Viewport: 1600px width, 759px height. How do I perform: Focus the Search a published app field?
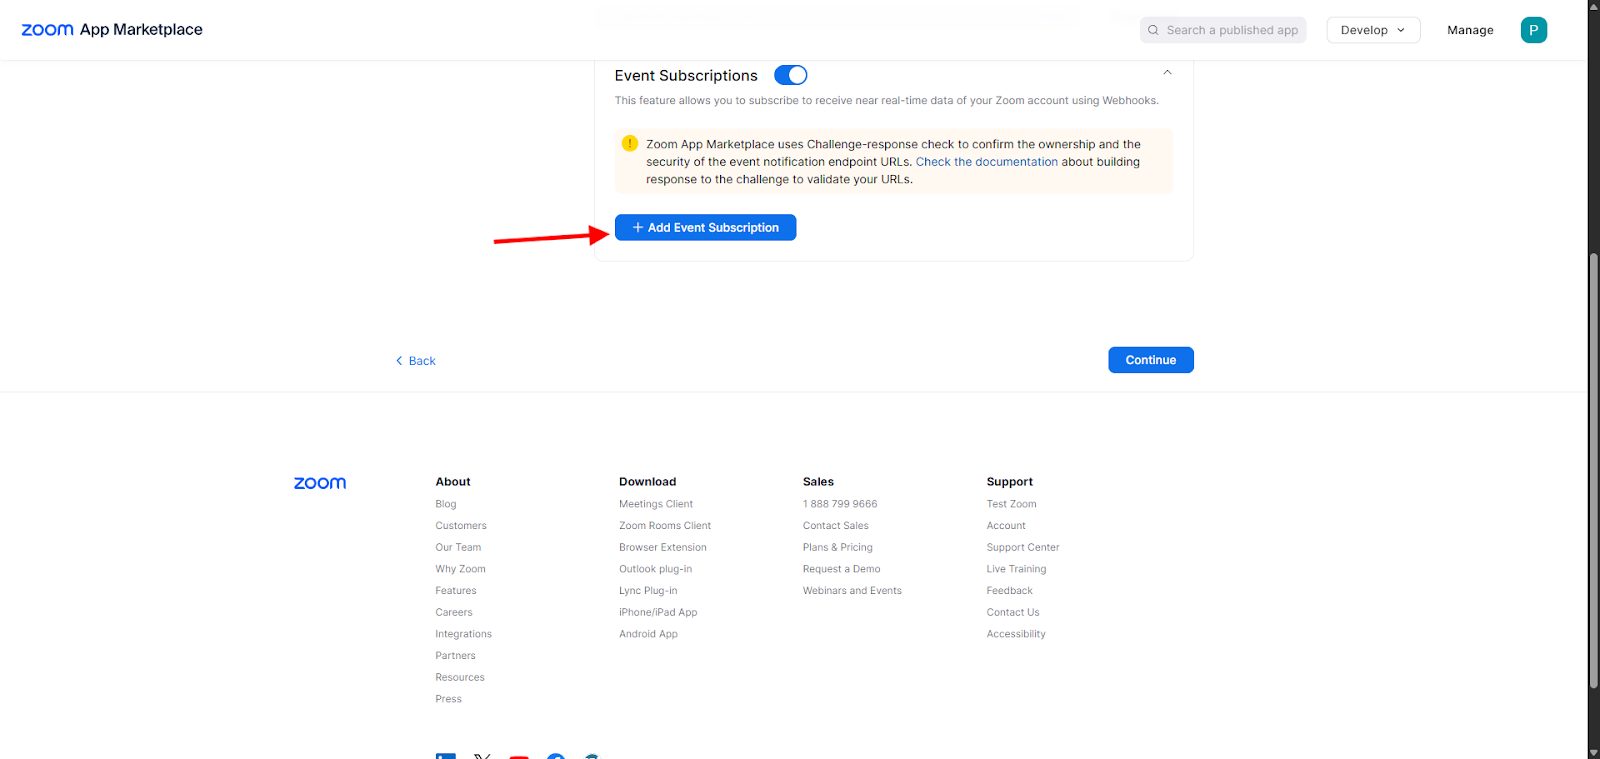tap(1223, 30)
